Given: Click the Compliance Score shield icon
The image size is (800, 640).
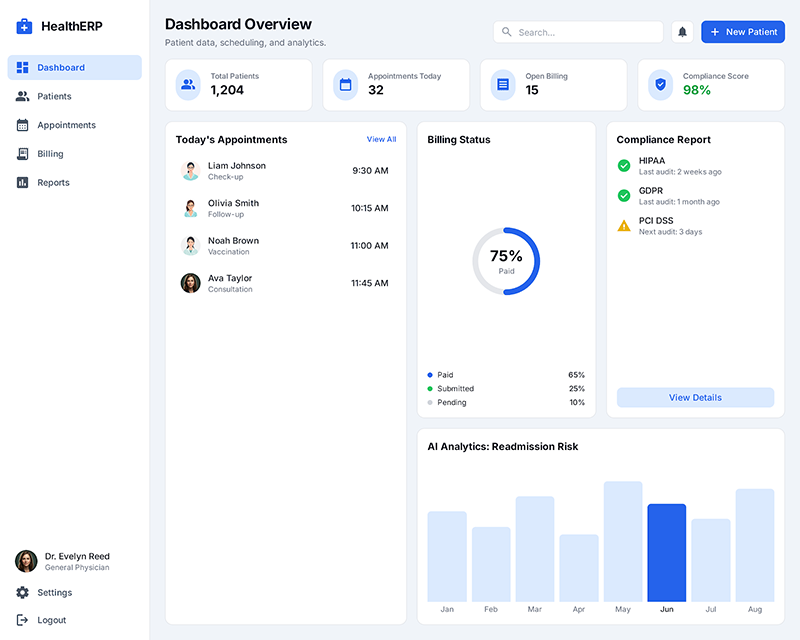Looking at the screenshot, I should pos(660,85).
